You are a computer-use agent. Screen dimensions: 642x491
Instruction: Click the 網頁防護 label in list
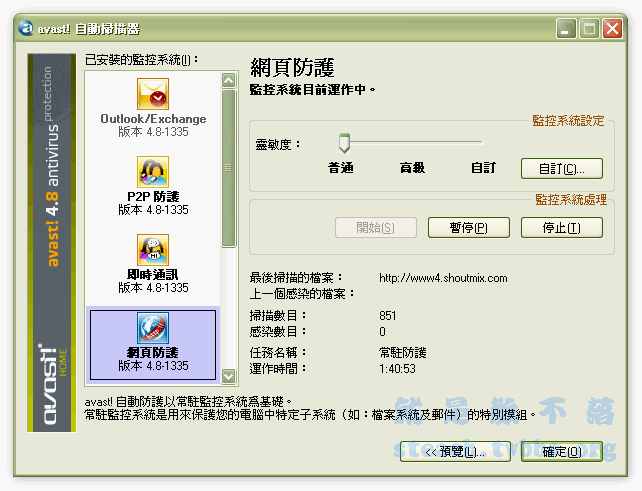coord(153,353)
